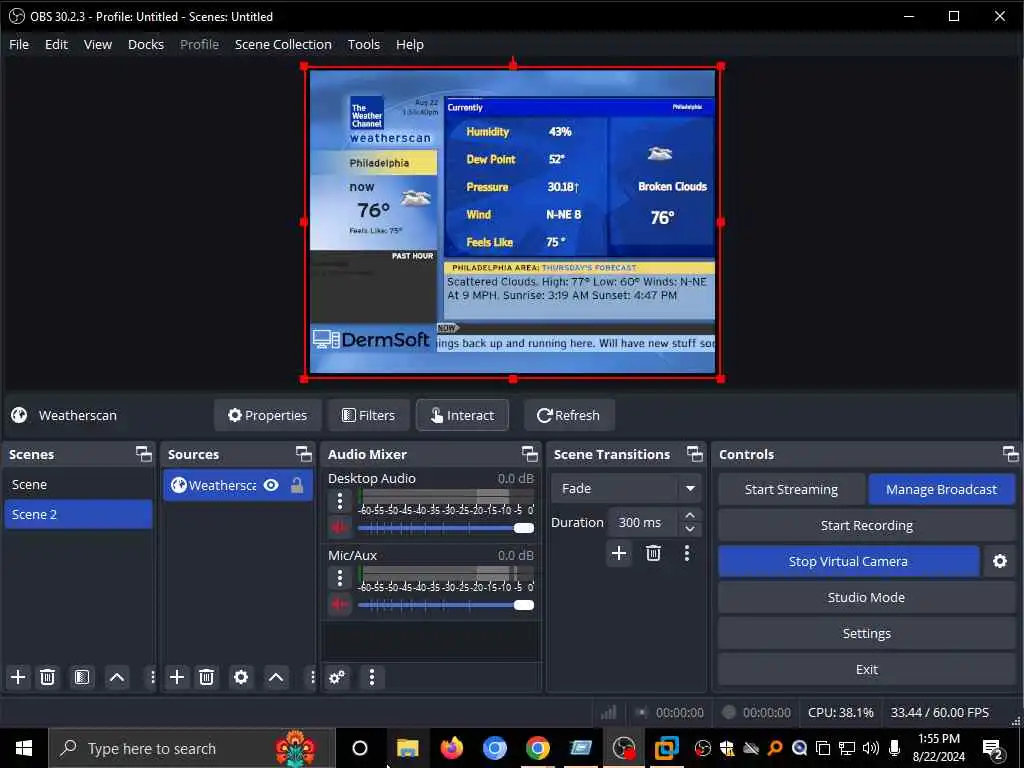Adjust Mic/Aux volume slider
This screenshot has width=1024, height=768.
[x=446, y=605]
